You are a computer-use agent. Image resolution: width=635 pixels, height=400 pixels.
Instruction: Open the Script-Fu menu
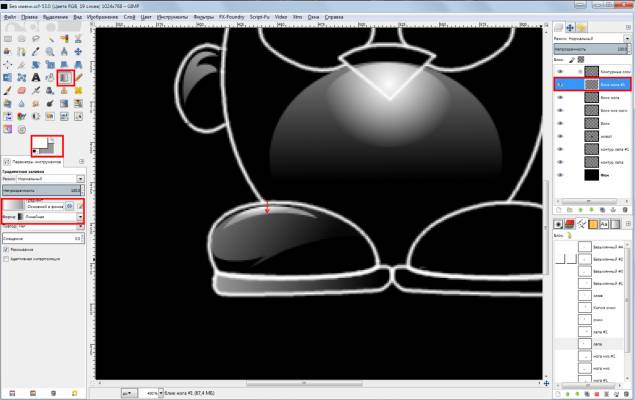(x=260, y=17)
